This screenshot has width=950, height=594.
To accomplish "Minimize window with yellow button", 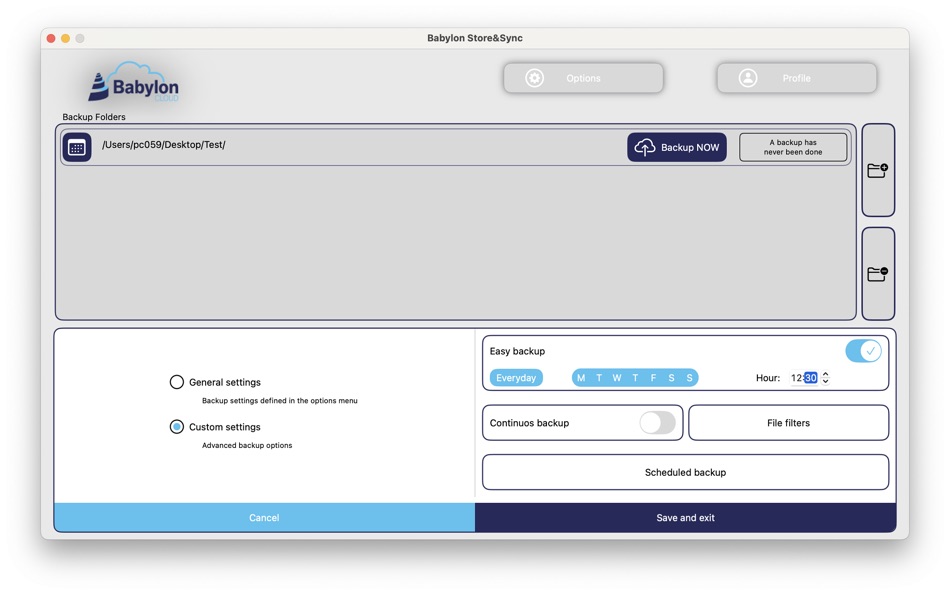I will pos(65,38).
